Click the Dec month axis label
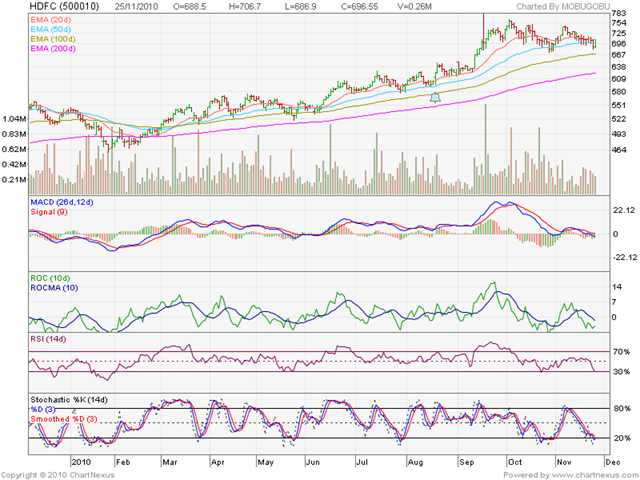Viewport: 640px width, 480px height. (x=613, y=462)
